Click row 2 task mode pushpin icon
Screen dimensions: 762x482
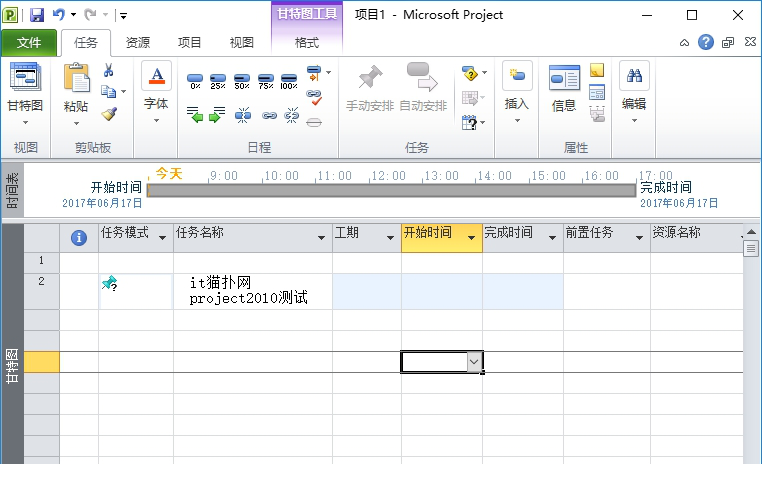pos(109,283)
